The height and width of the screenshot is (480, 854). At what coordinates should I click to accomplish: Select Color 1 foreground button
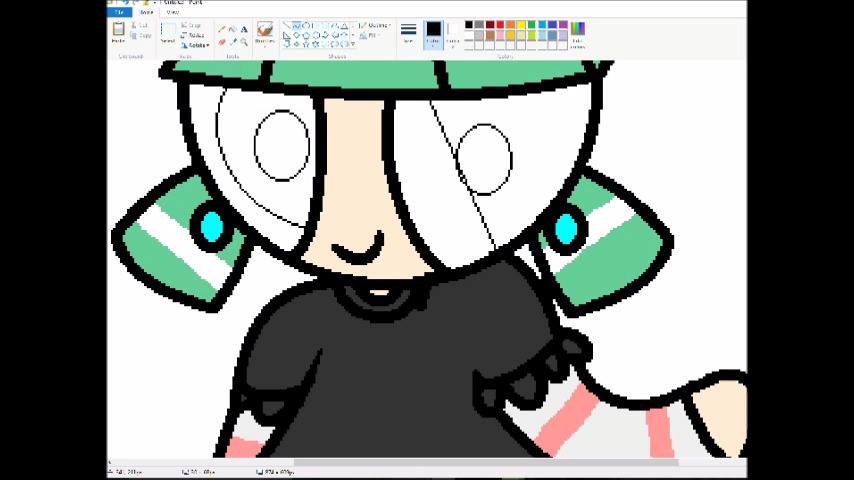point(434,35)
